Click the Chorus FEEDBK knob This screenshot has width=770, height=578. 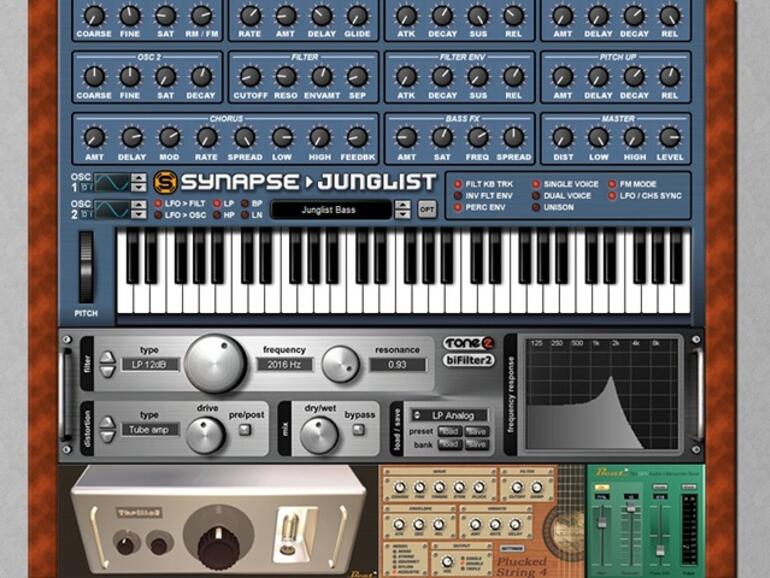[357, 138]
